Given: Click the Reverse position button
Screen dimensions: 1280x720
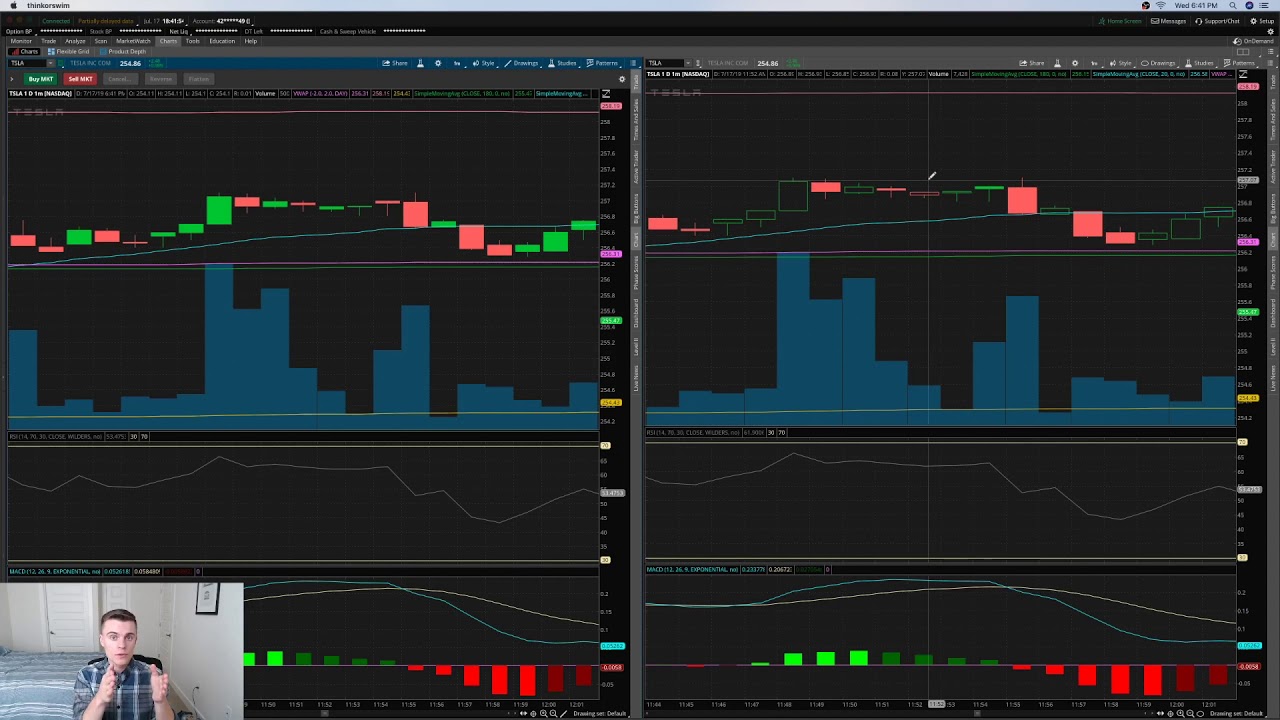Looking at the screenshot, I should point(161,79).
